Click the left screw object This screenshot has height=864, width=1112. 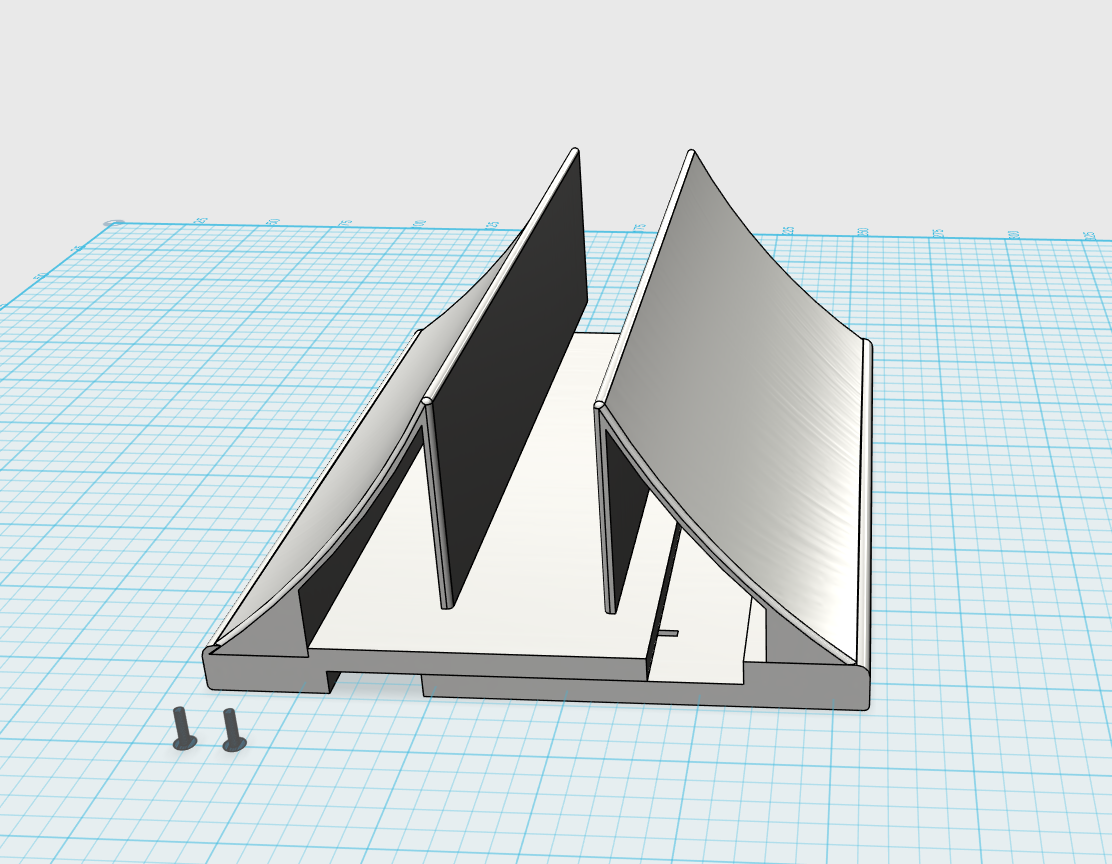click(182, 730)
